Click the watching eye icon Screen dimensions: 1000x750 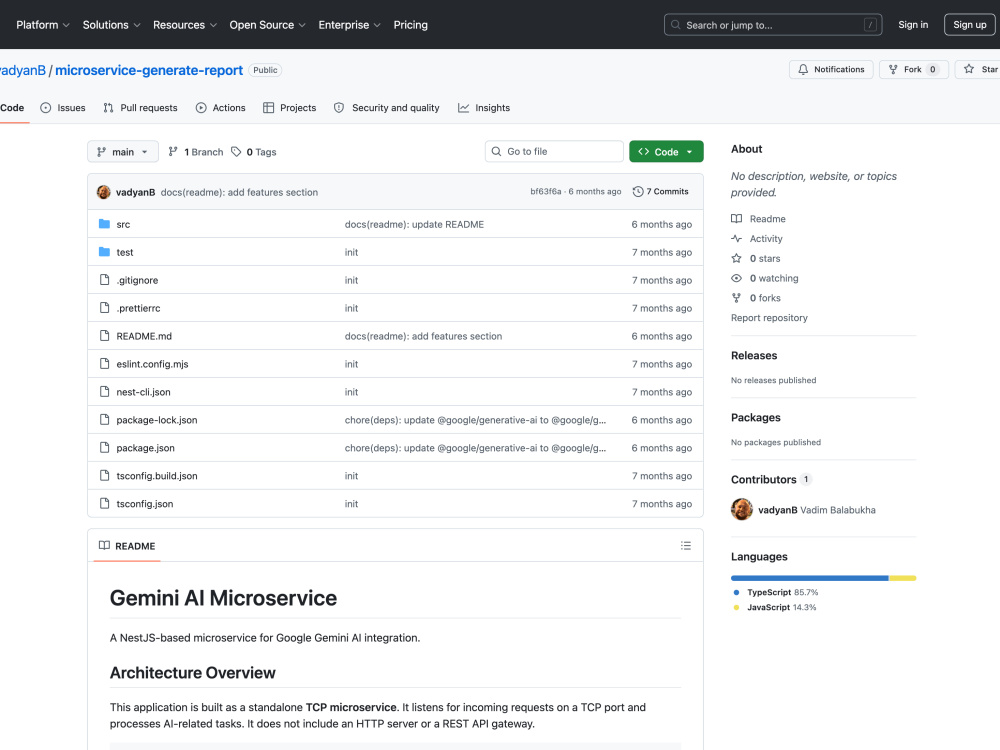737,278
